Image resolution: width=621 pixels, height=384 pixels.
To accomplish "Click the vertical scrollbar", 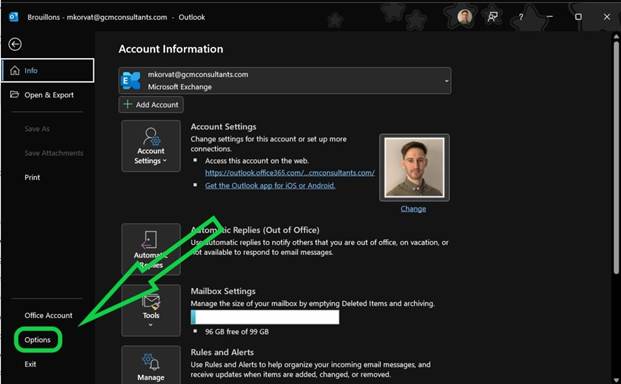I will [616, 158].
